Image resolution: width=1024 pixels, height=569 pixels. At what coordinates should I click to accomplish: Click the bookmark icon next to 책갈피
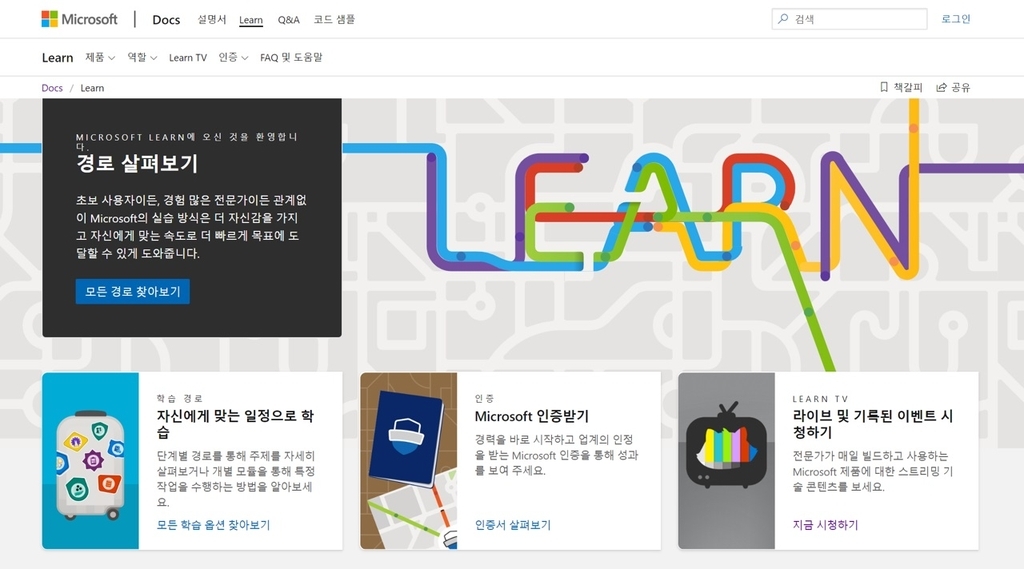coord(884,88)
